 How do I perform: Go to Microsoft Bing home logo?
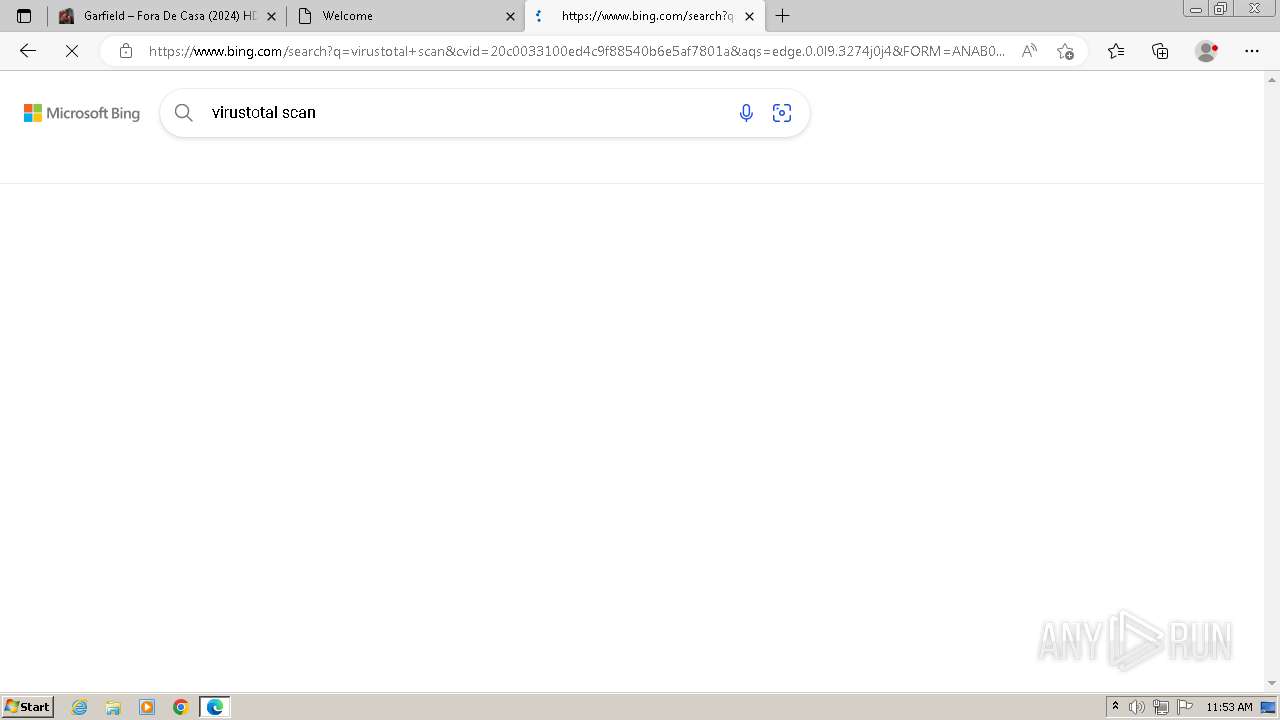tap(82, 113)
